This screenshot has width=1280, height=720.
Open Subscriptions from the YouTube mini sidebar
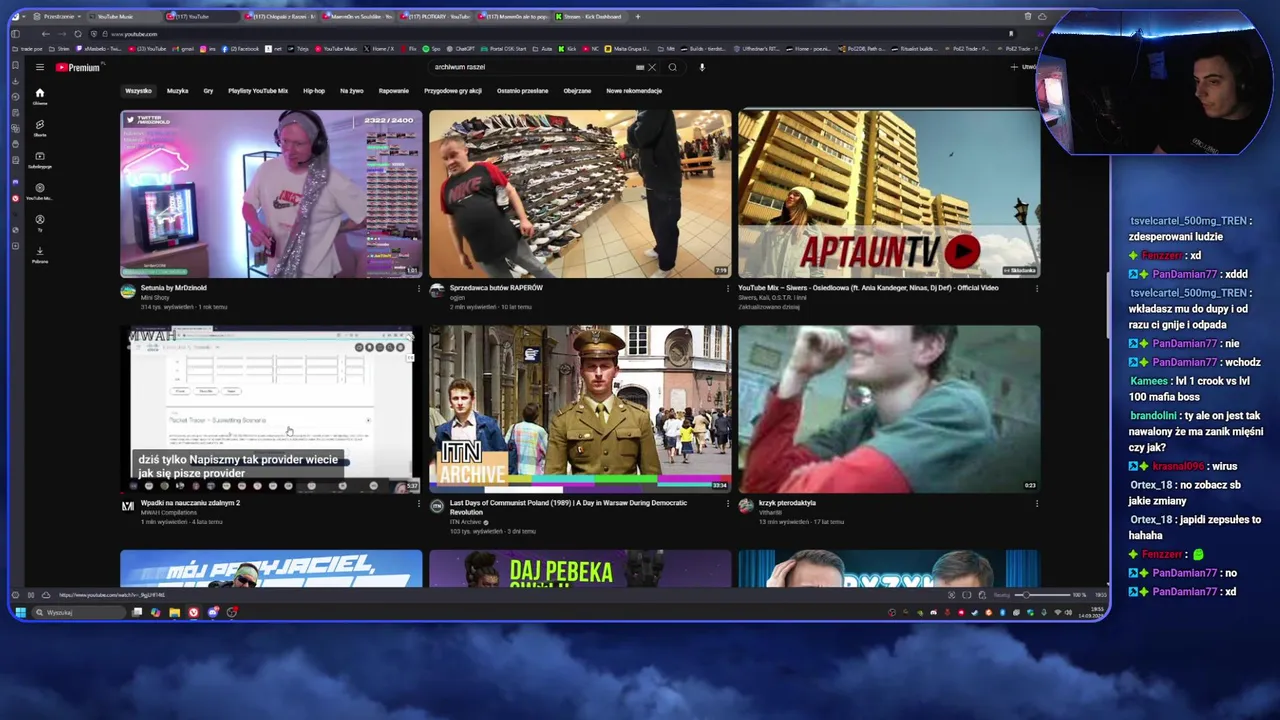pyautogui.click(x=40, y=160)
